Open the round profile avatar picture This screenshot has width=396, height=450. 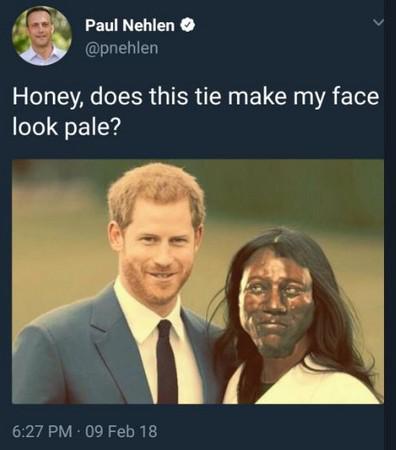[x=42, y=35]
